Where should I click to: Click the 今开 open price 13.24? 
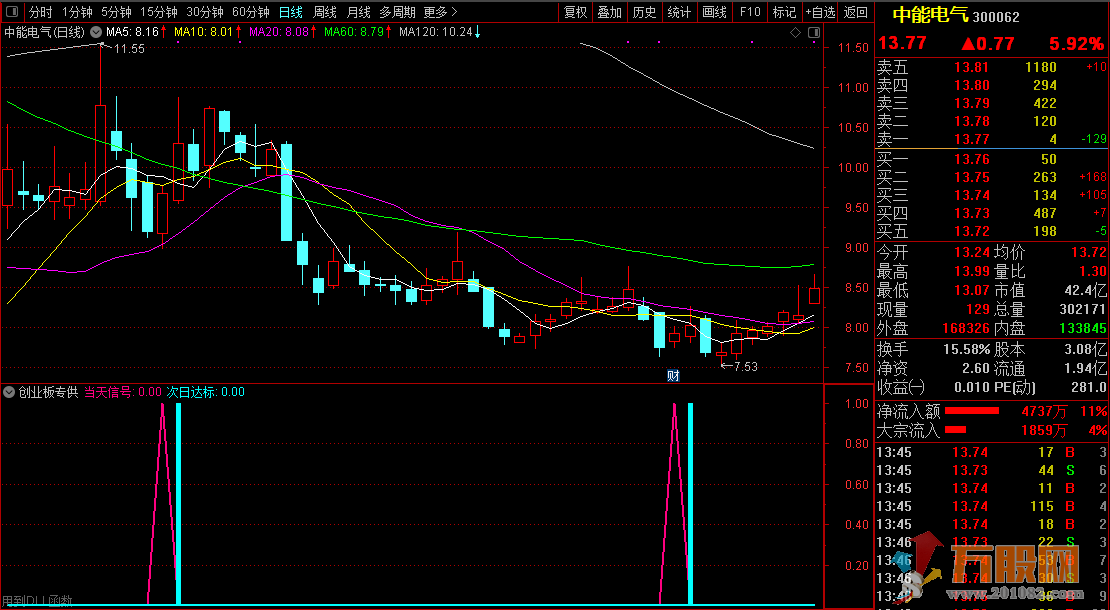972,253
